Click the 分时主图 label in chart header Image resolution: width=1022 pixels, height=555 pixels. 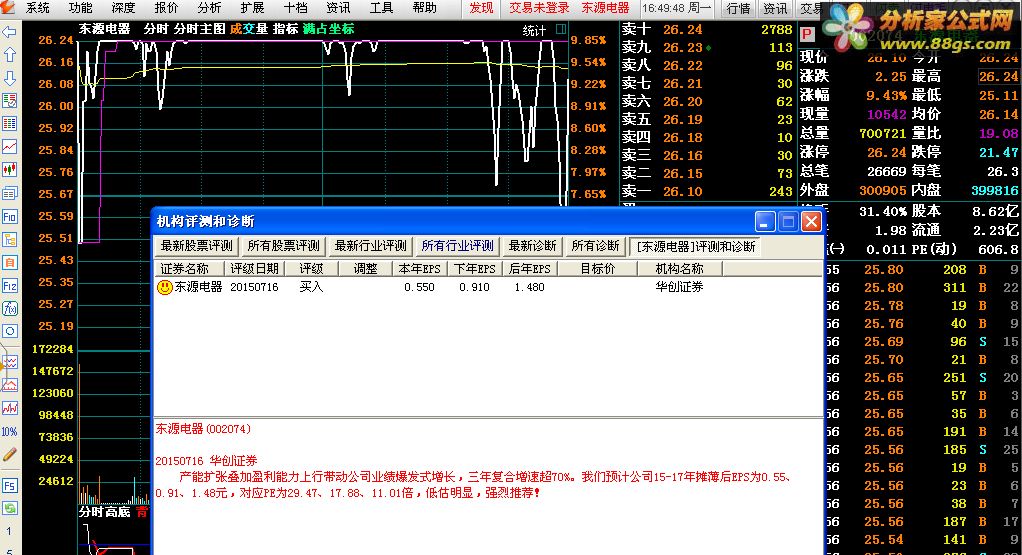[199, 29]
